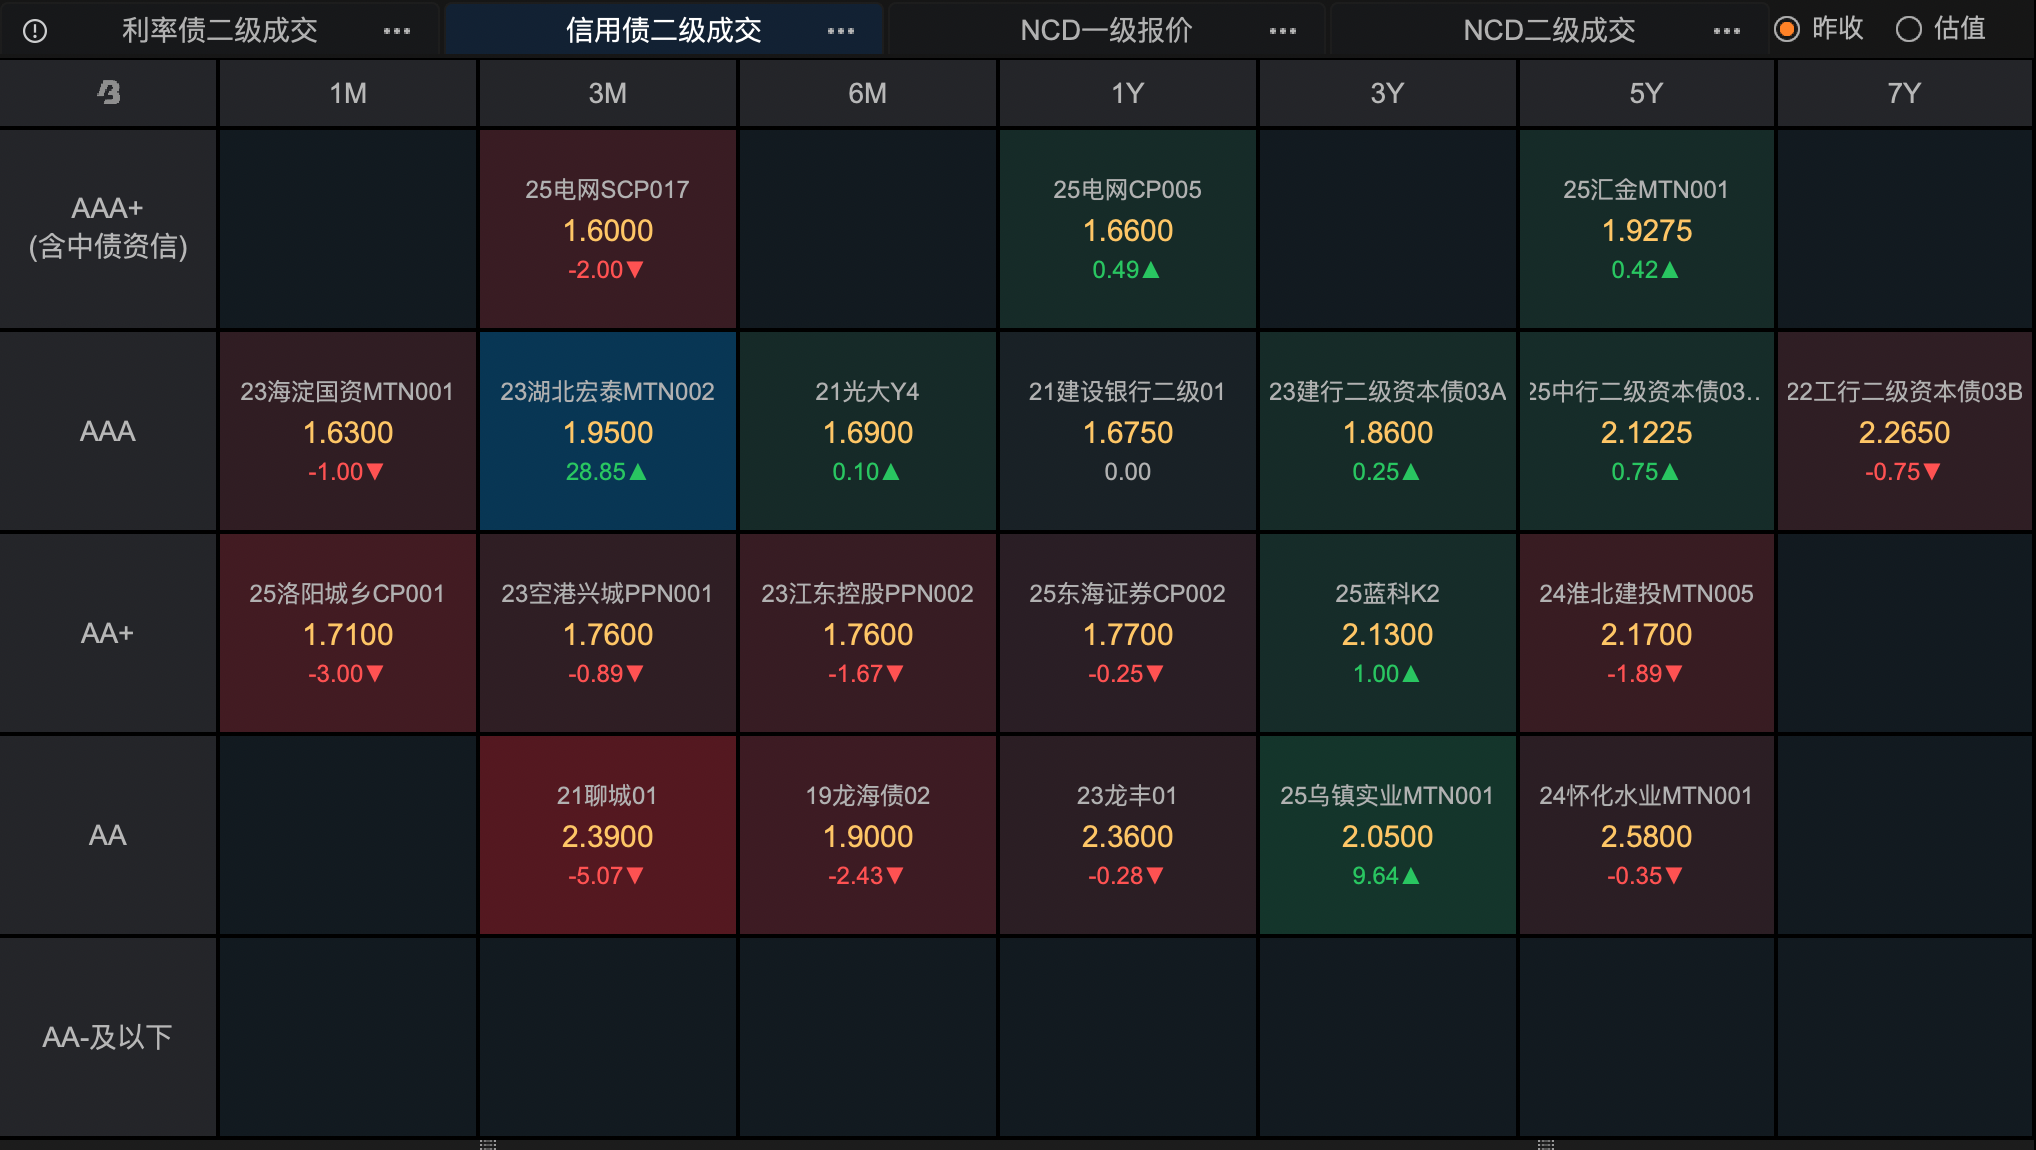
Task: Click the info alert icon at top left
Action: [x=35, y=31]
